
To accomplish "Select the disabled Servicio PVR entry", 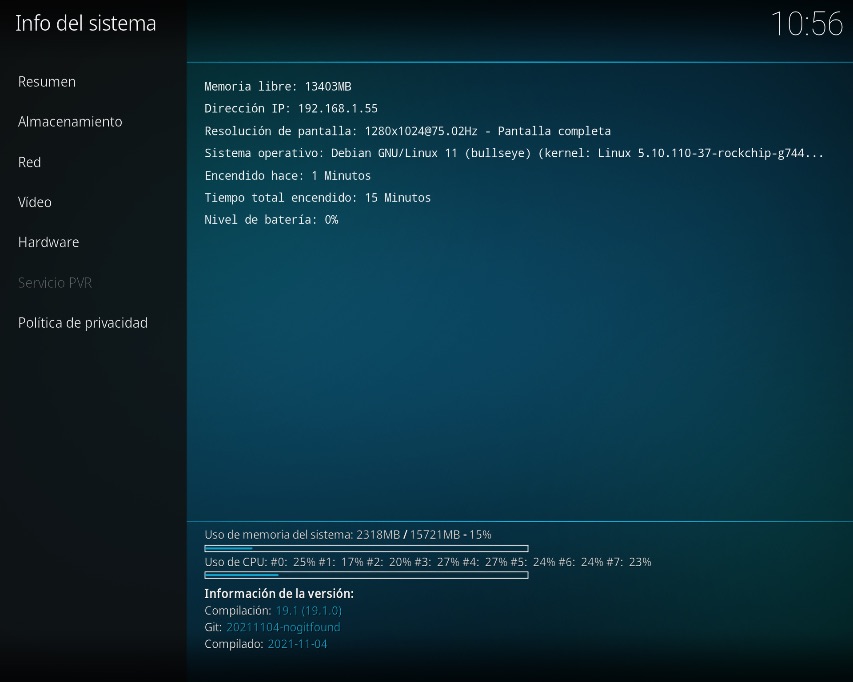I will (55, 283).
